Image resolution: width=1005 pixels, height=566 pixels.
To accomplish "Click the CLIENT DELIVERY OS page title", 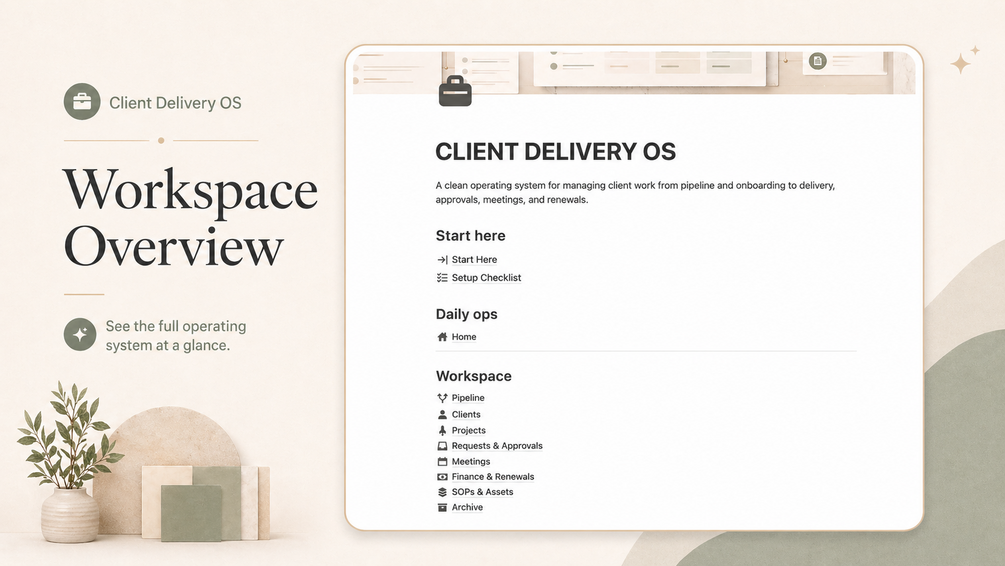I will coord(556,152).
